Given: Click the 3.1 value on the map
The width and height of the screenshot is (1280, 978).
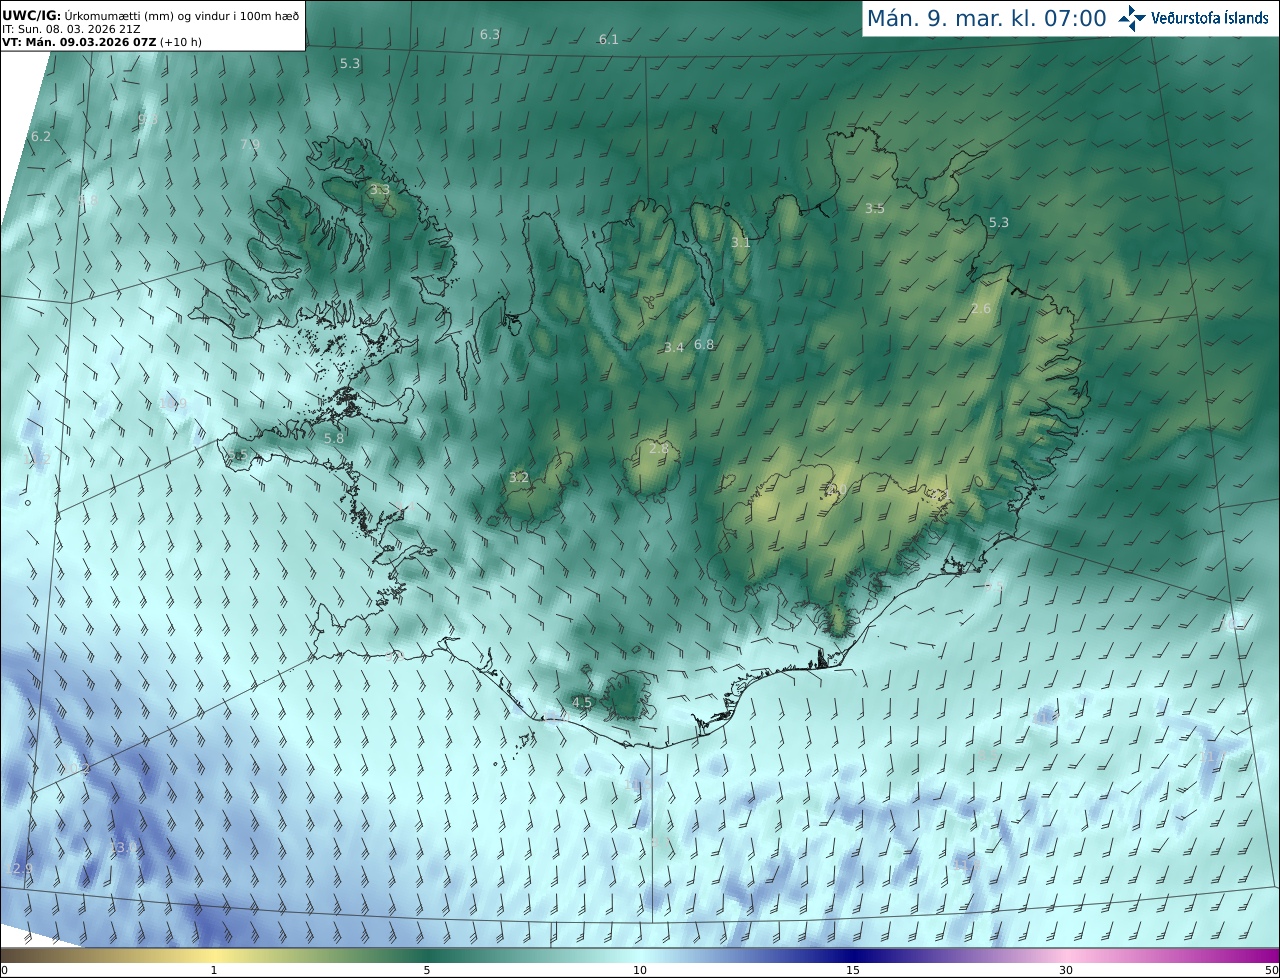Looking at the screenshot, I should (x=740, y=242).
